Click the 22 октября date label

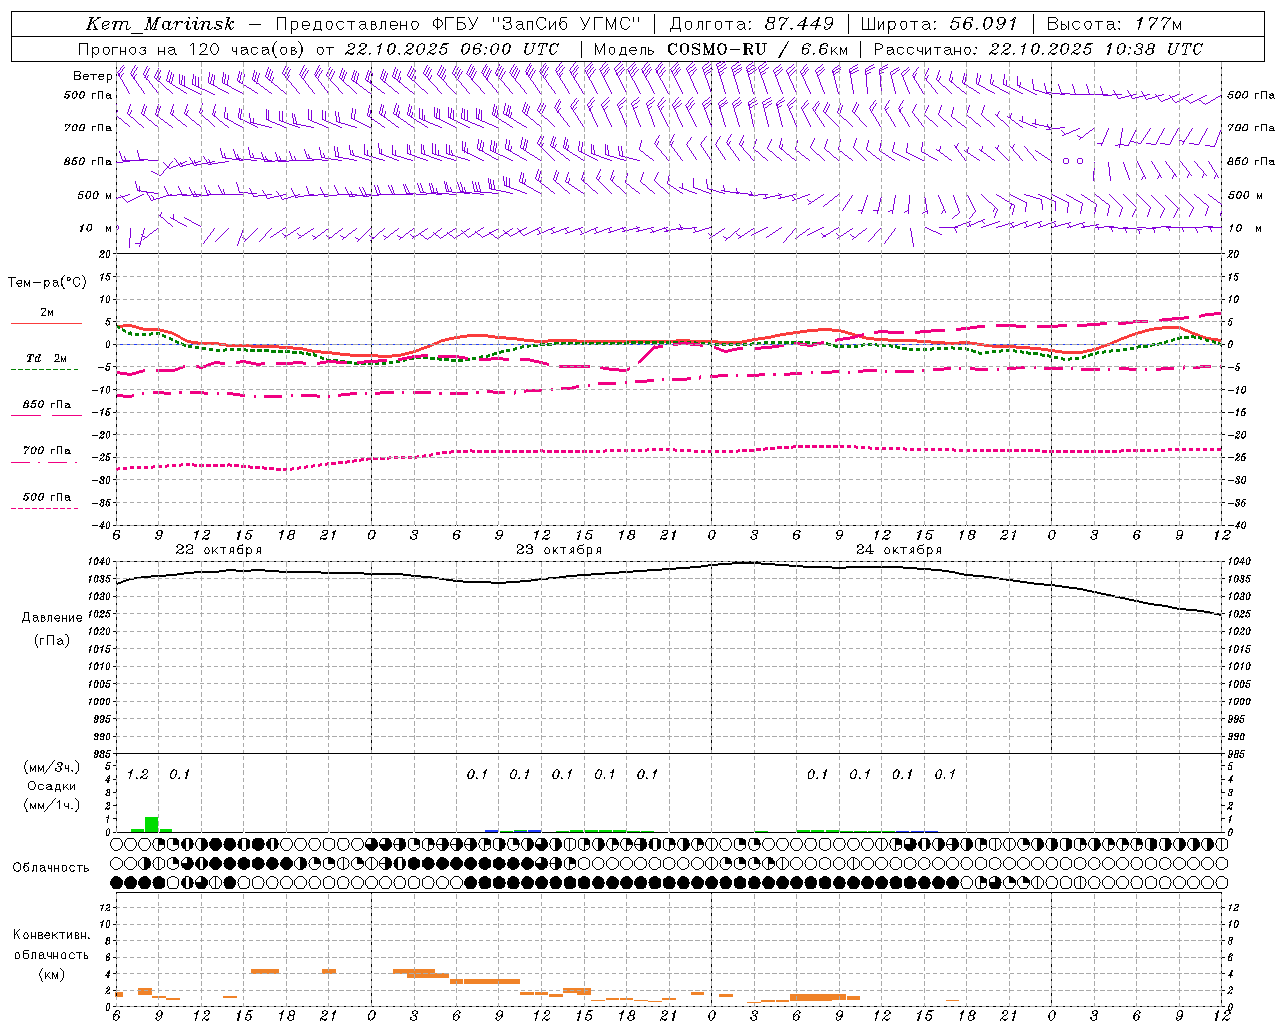tap(219, 550)
